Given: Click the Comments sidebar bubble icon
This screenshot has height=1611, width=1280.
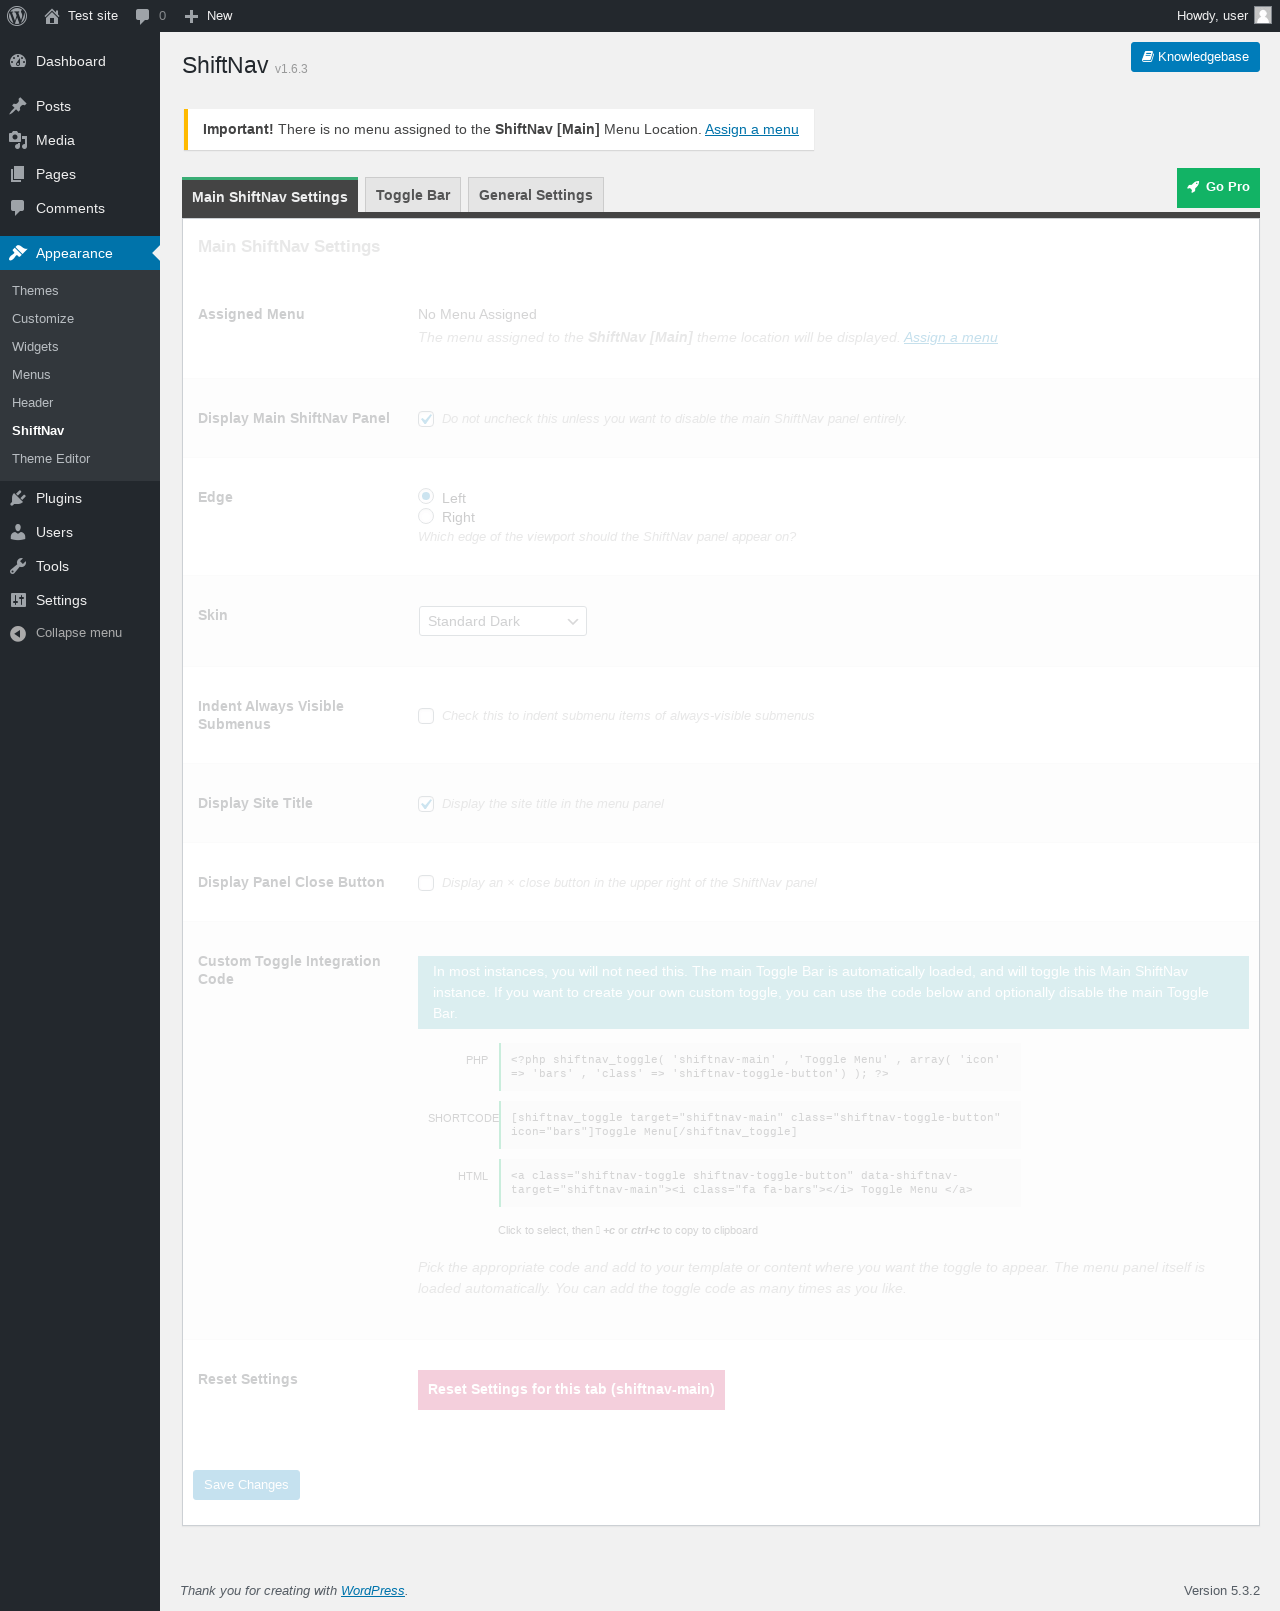Looking at the screenshot, I should tap(18, 208).
